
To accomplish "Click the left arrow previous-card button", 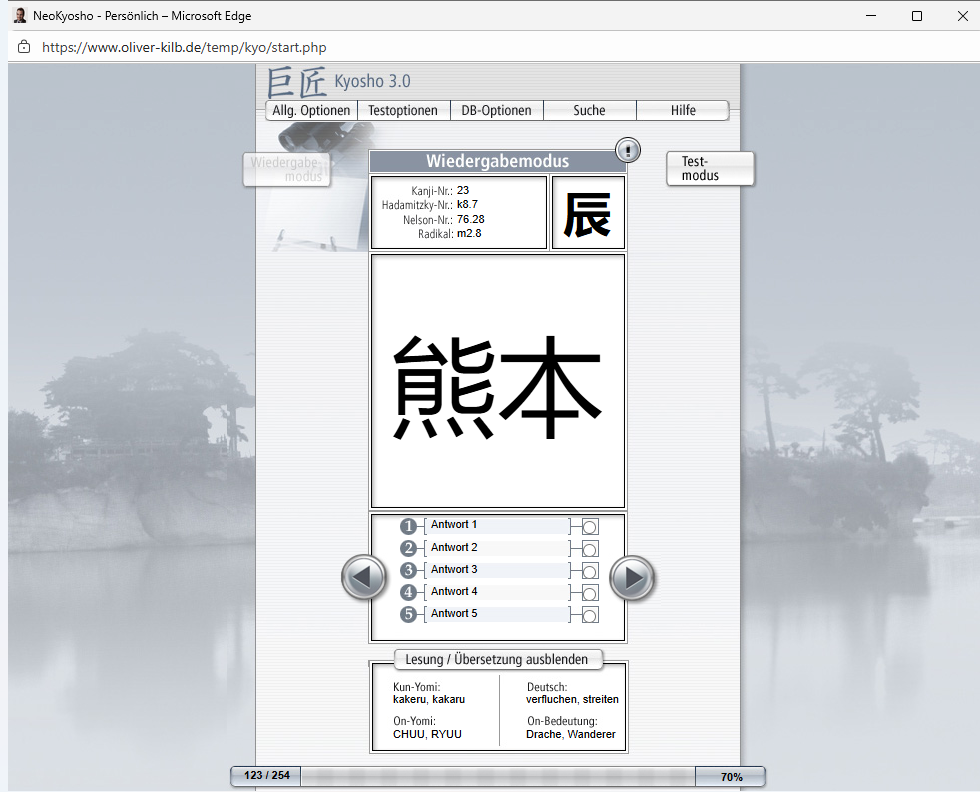I will click(x=364, y=577).
